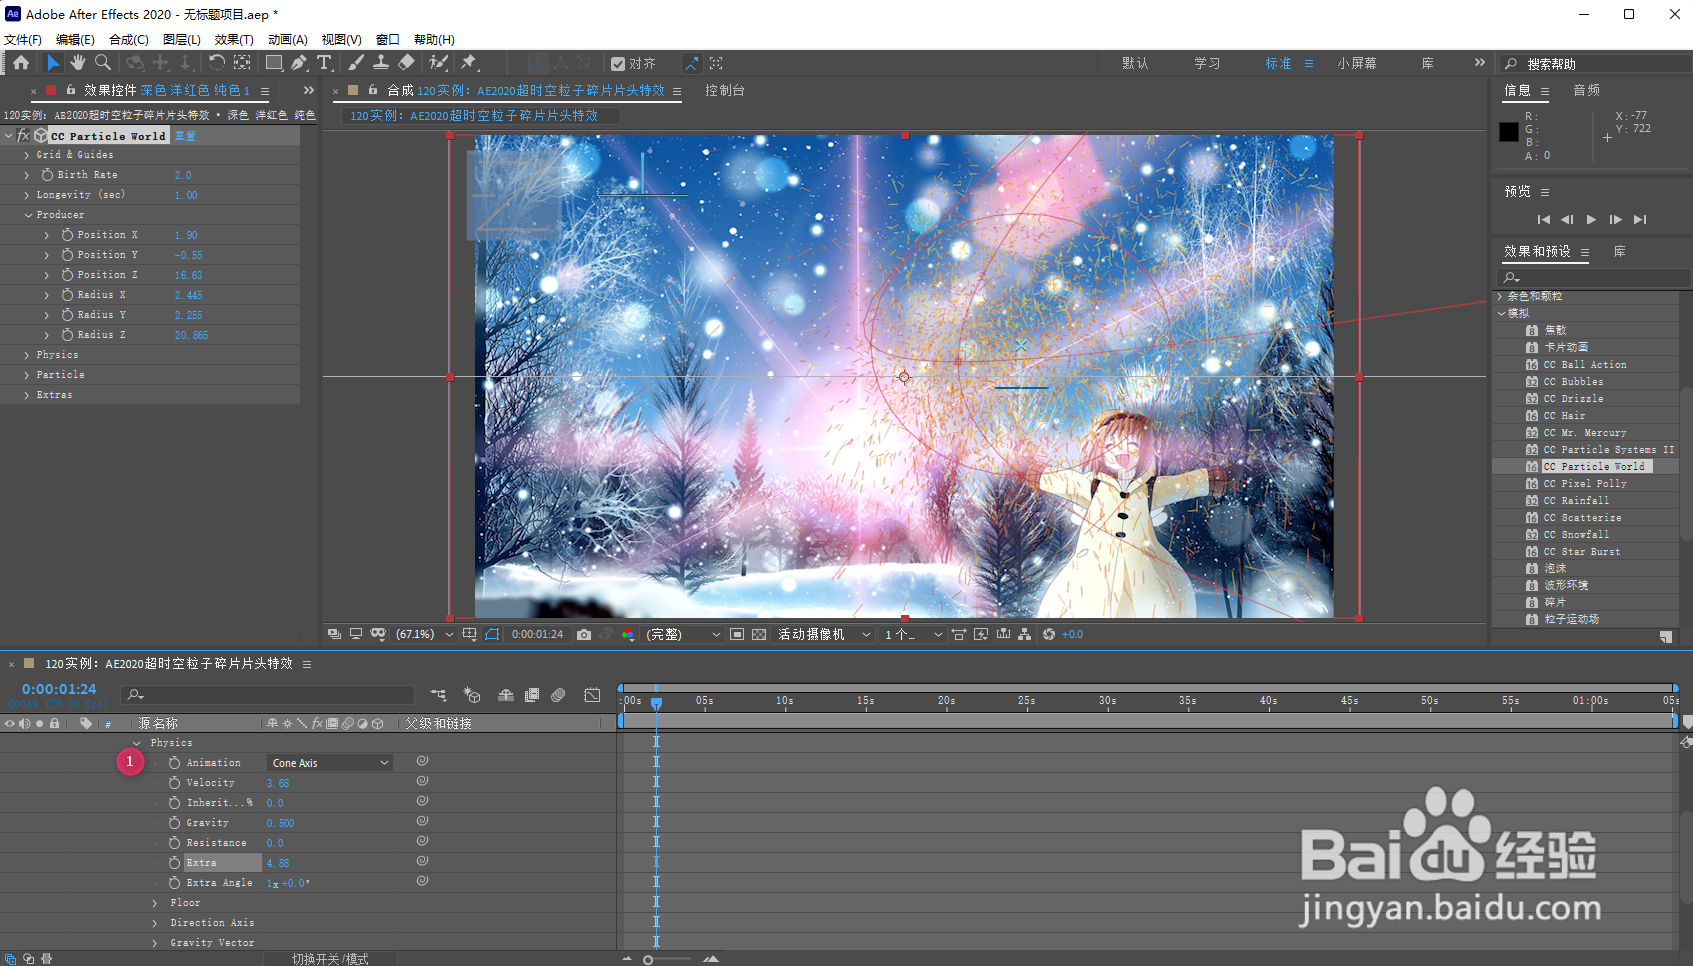Image resolution: width=1693 pixels, height=966 pixels.
Task: Expand the Grid & Guides group
Action: tap(27, 155)
